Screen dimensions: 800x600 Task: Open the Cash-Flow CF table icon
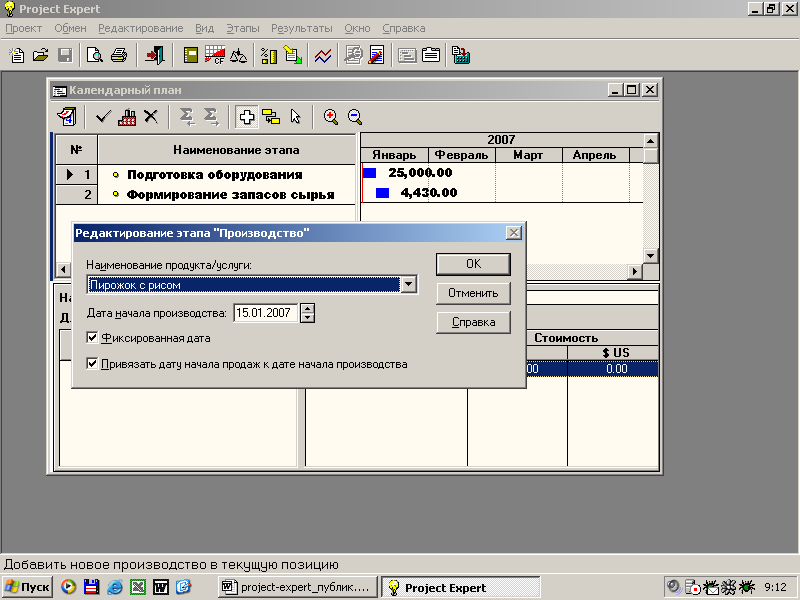coord(215,55)
